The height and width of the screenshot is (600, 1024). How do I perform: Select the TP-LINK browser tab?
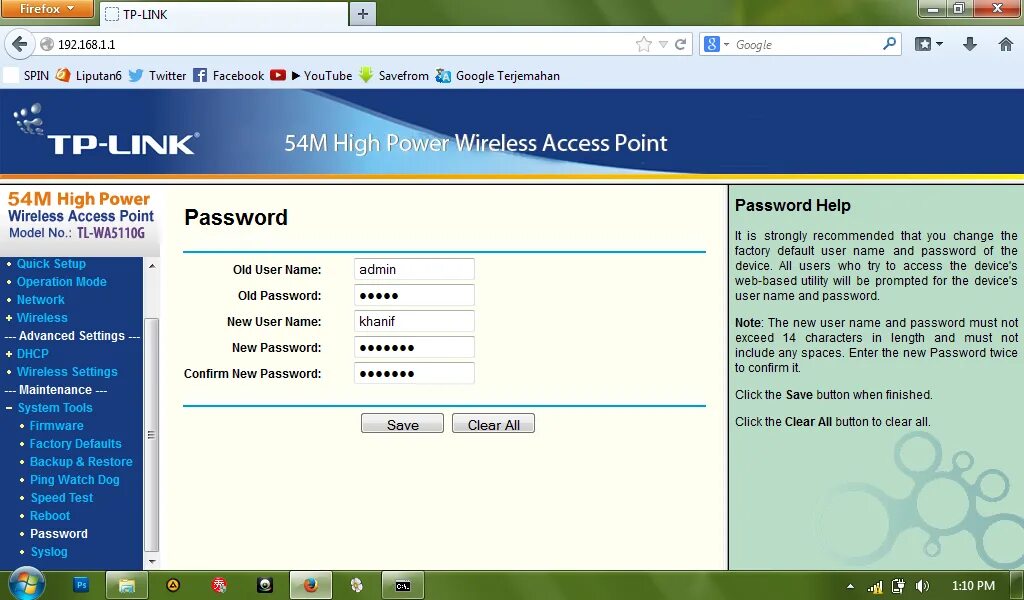[x=223, y=14]
